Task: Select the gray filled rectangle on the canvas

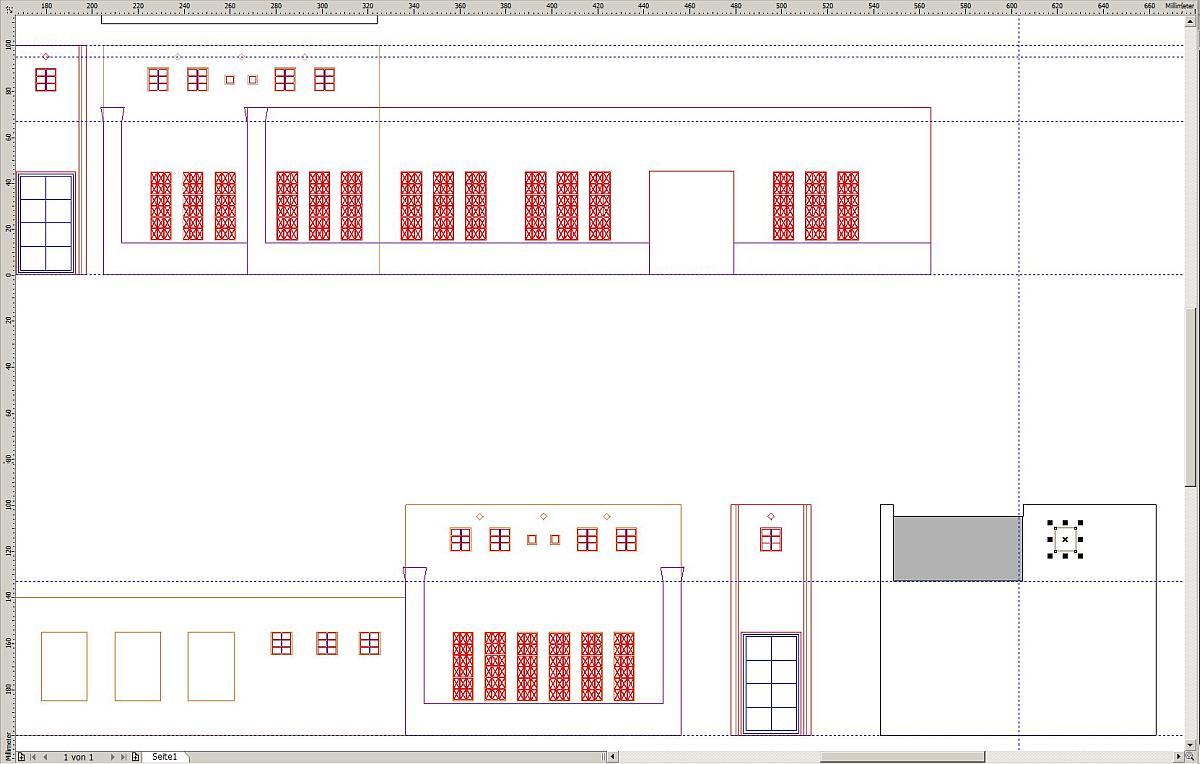Action: point(956,548)
